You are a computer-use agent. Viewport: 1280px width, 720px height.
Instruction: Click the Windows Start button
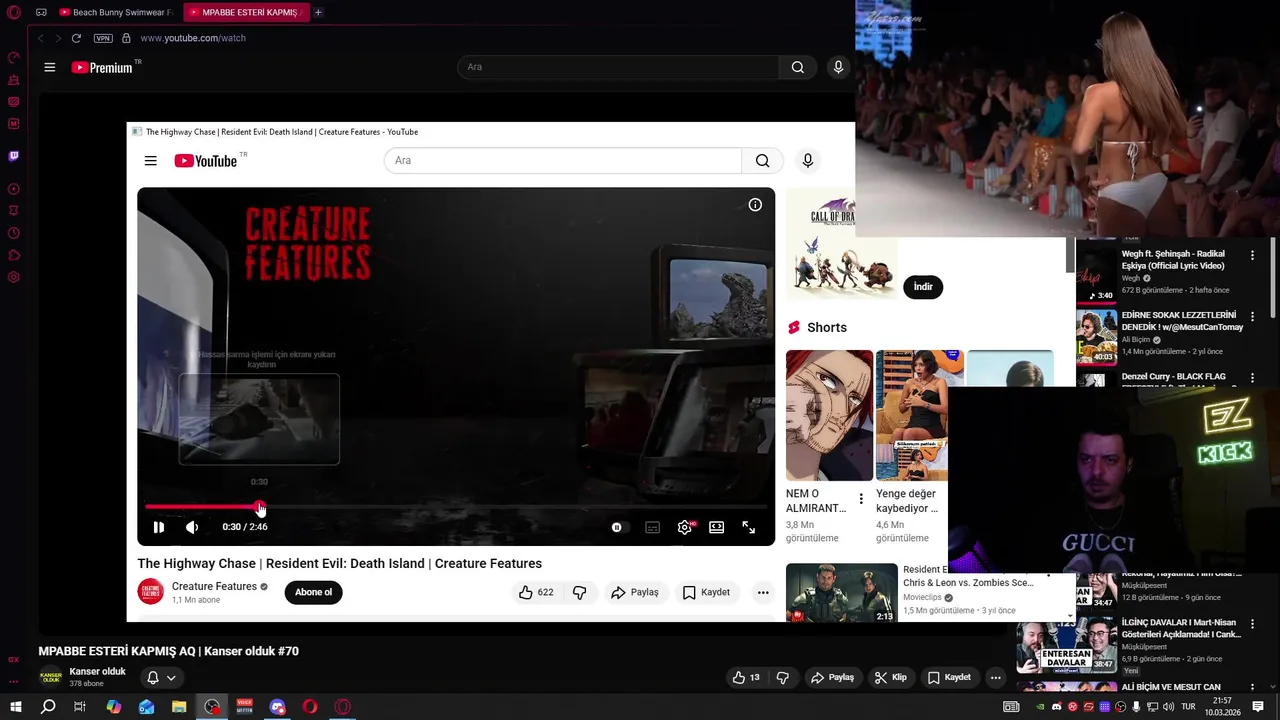(x=15, y=707)
